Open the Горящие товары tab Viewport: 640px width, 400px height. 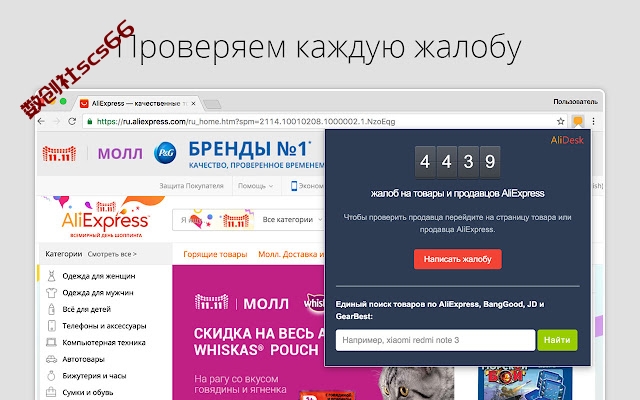click(x=215, y=254)
